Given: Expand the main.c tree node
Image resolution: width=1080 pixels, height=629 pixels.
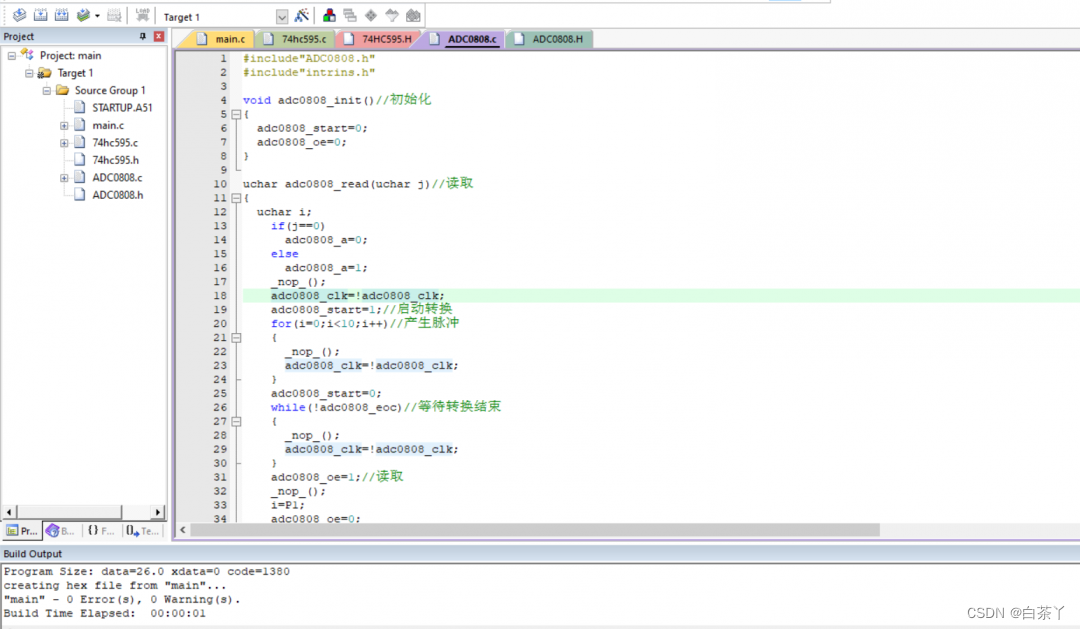Looking at the screenshot, I should point(64,126).
